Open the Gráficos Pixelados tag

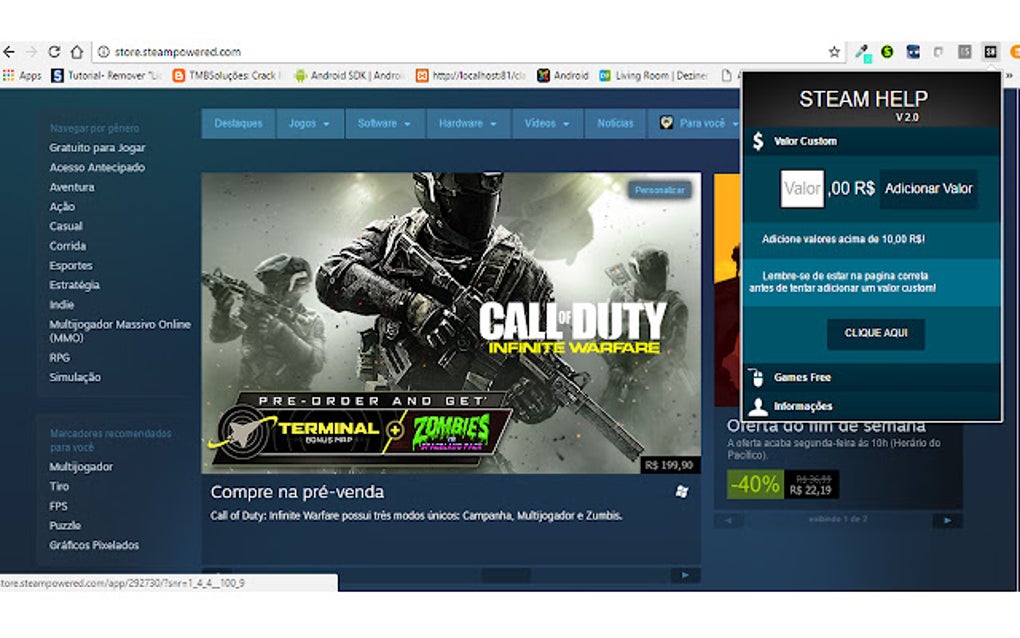(94, 545)
